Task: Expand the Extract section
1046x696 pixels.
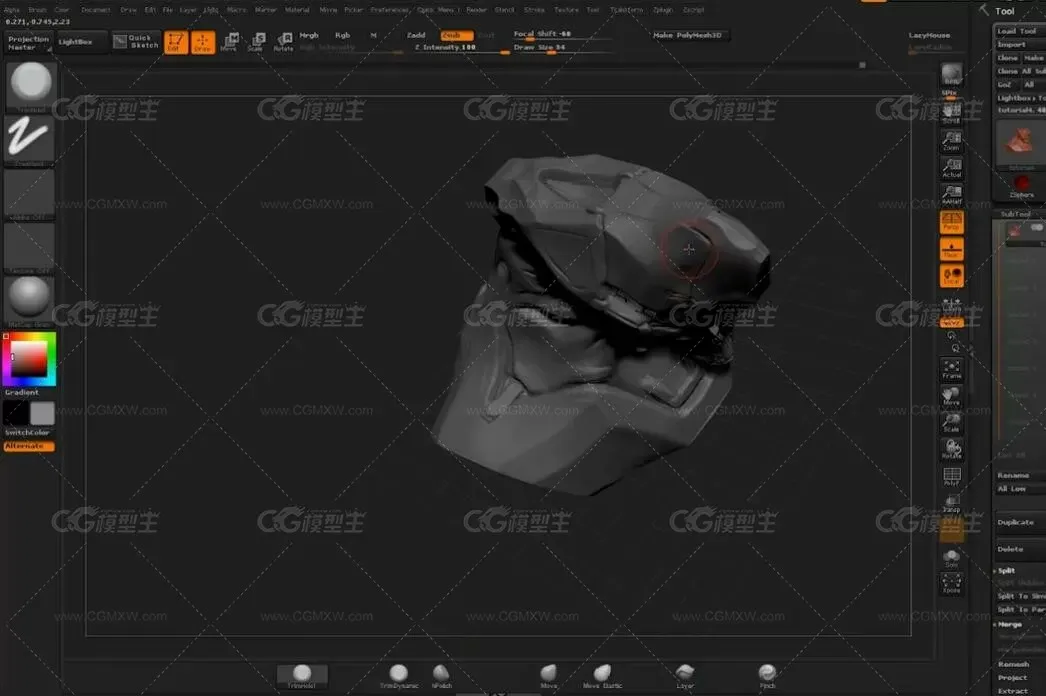Action: tap(1013, 691)
